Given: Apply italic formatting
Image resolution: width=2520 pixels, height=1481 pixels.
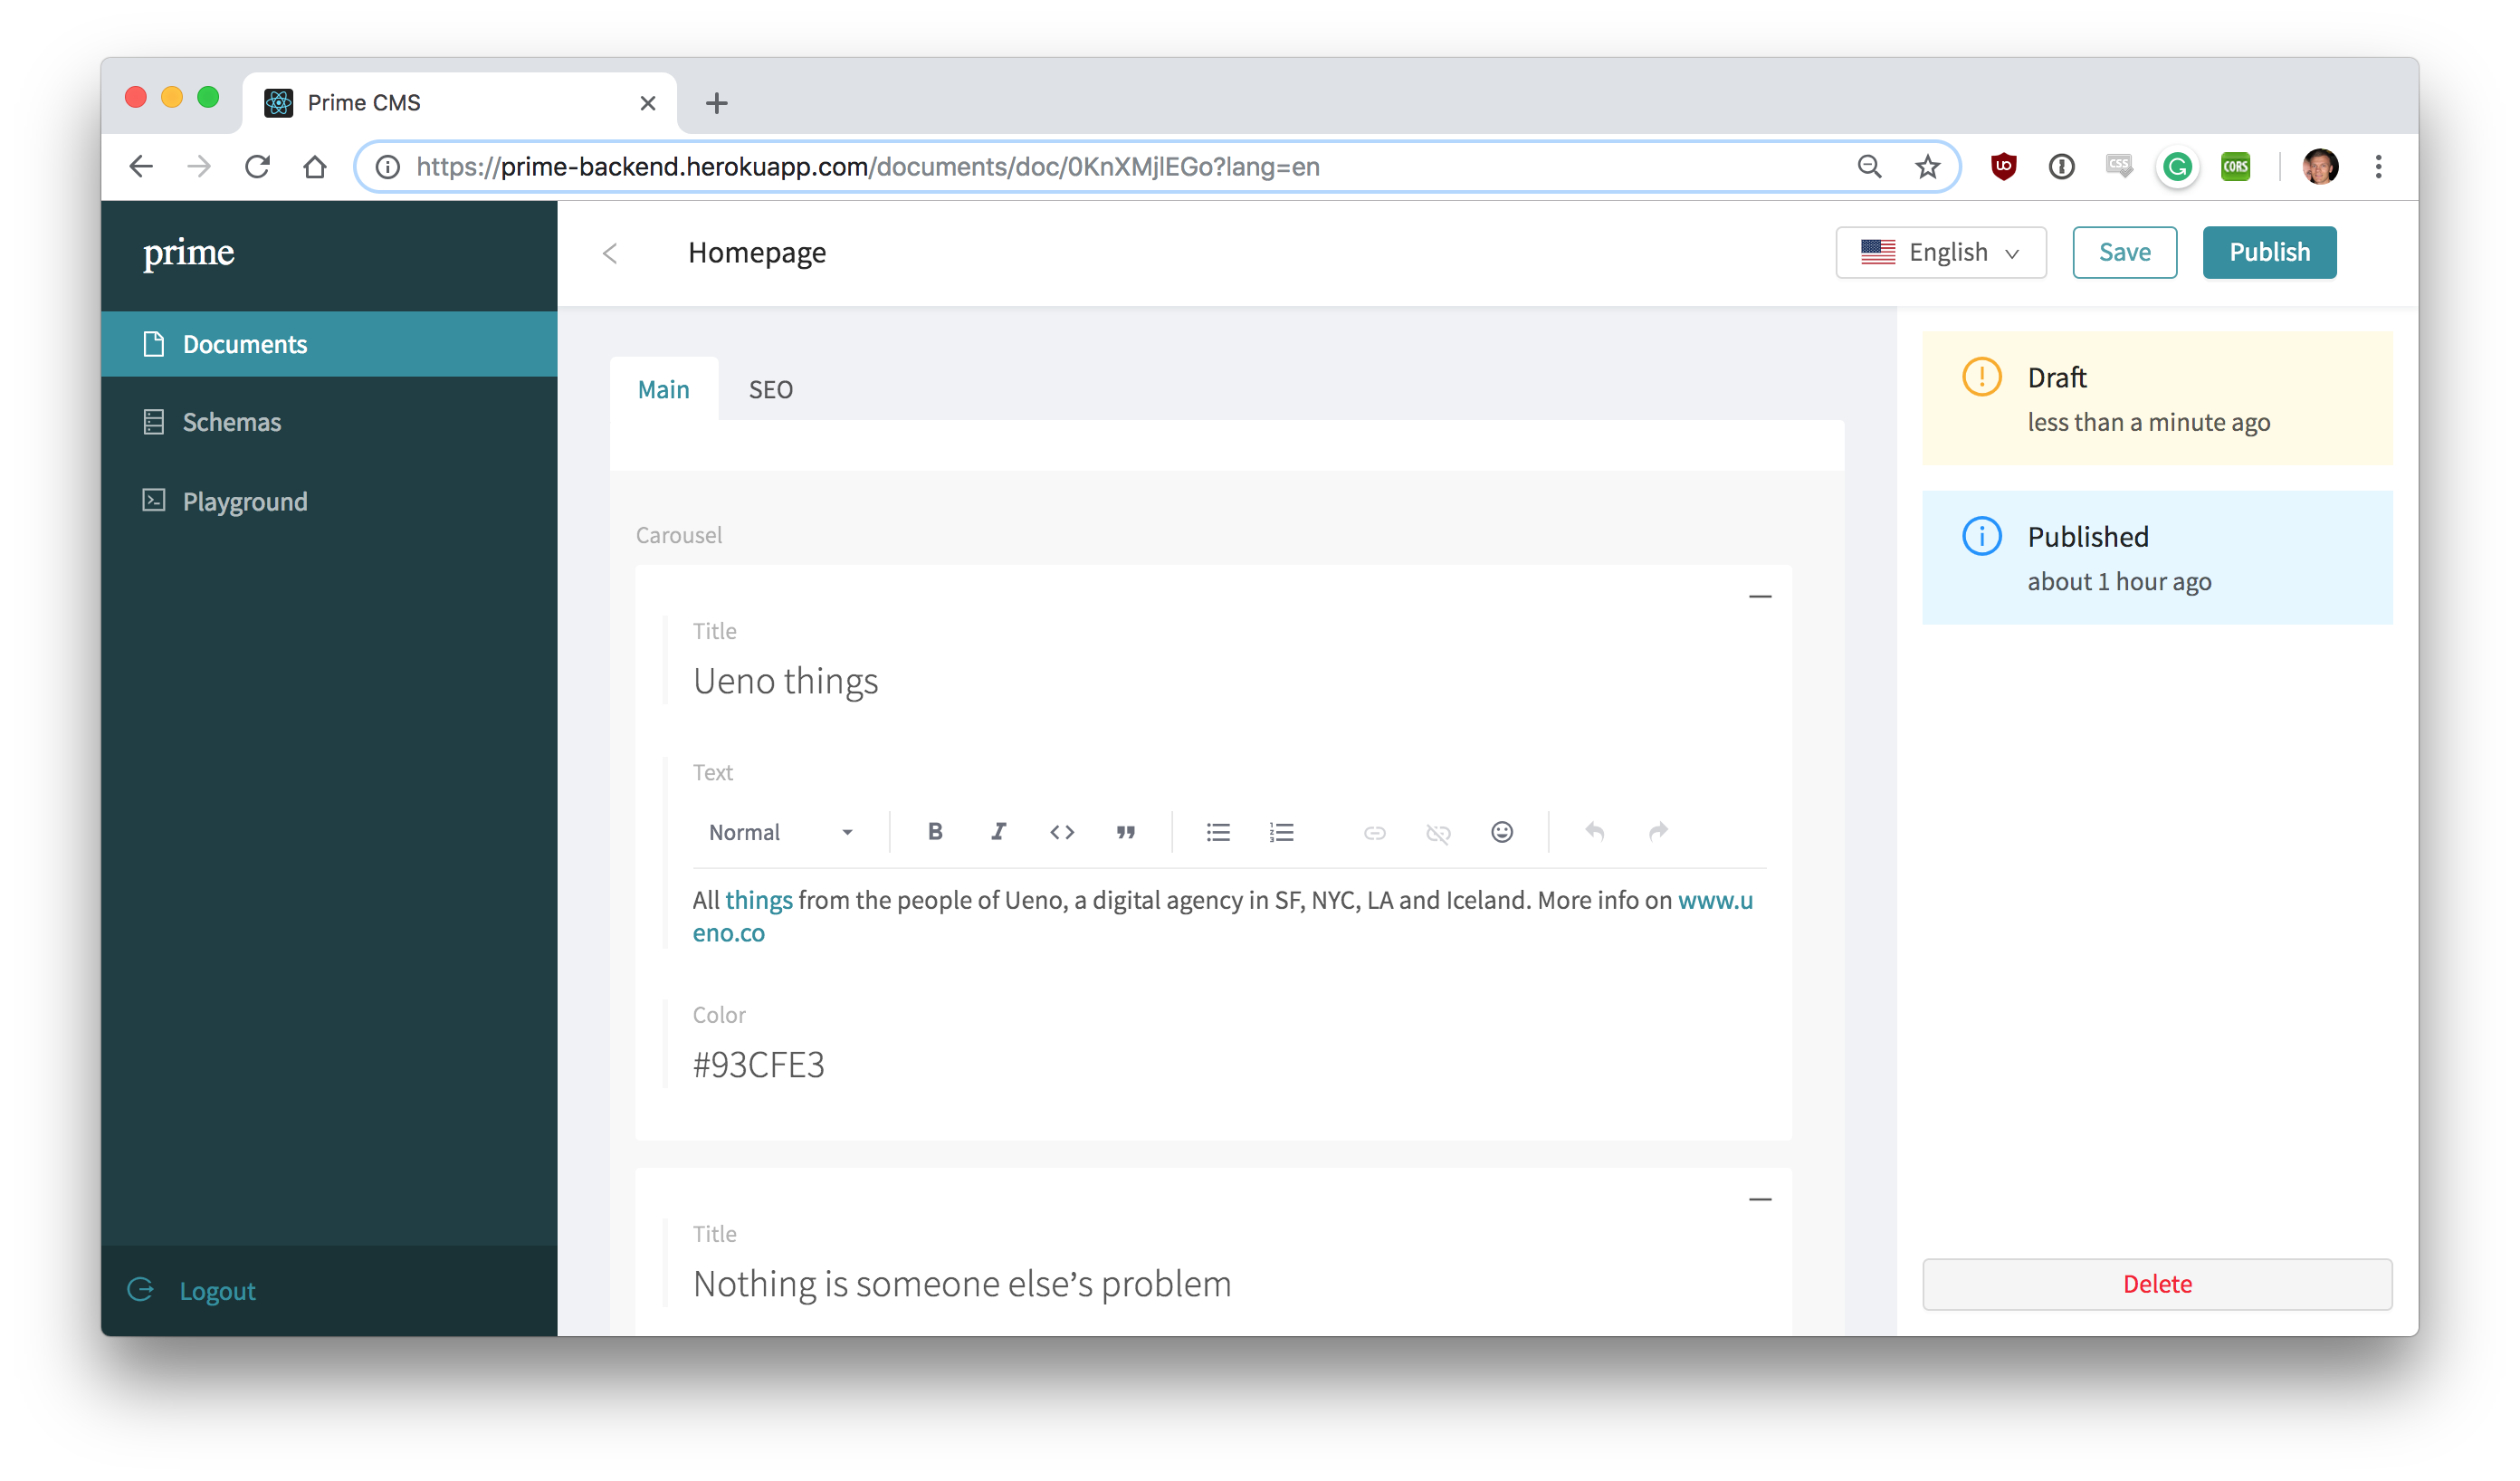Looking at the screenshot, I should (x=998, y=831).
